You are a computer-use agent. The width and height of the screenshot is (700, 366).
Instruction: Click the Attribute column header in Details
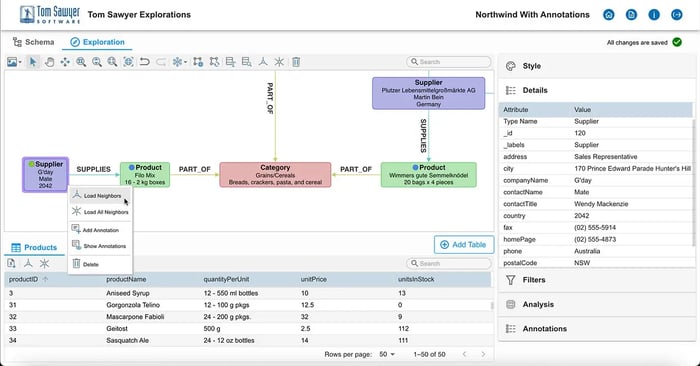(516, 109)
